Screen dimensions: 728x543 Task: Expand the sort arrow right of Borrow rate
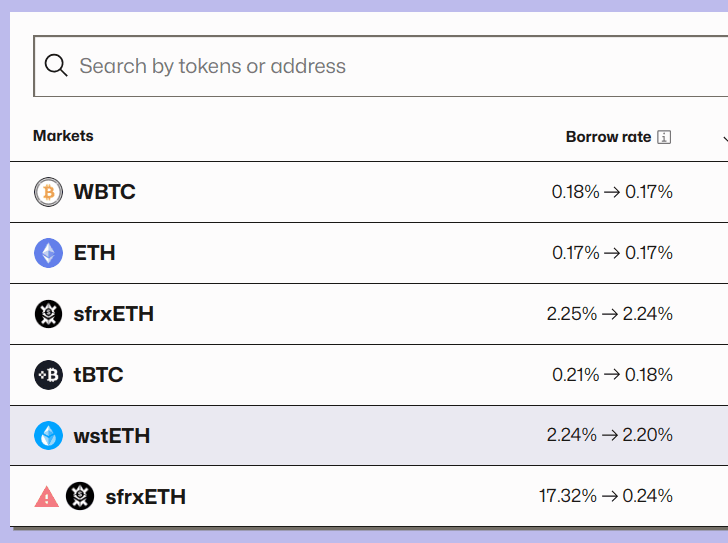pyautogui.click(x=723, y=138)
